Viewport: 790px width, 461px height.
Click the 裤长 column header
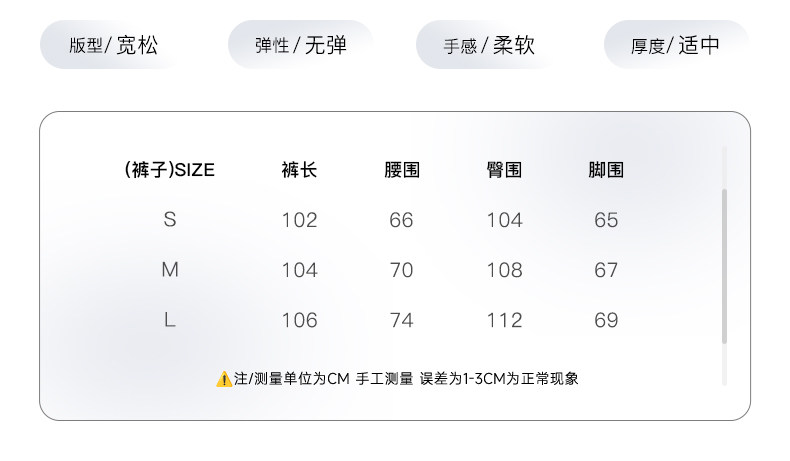coord(299,170)
